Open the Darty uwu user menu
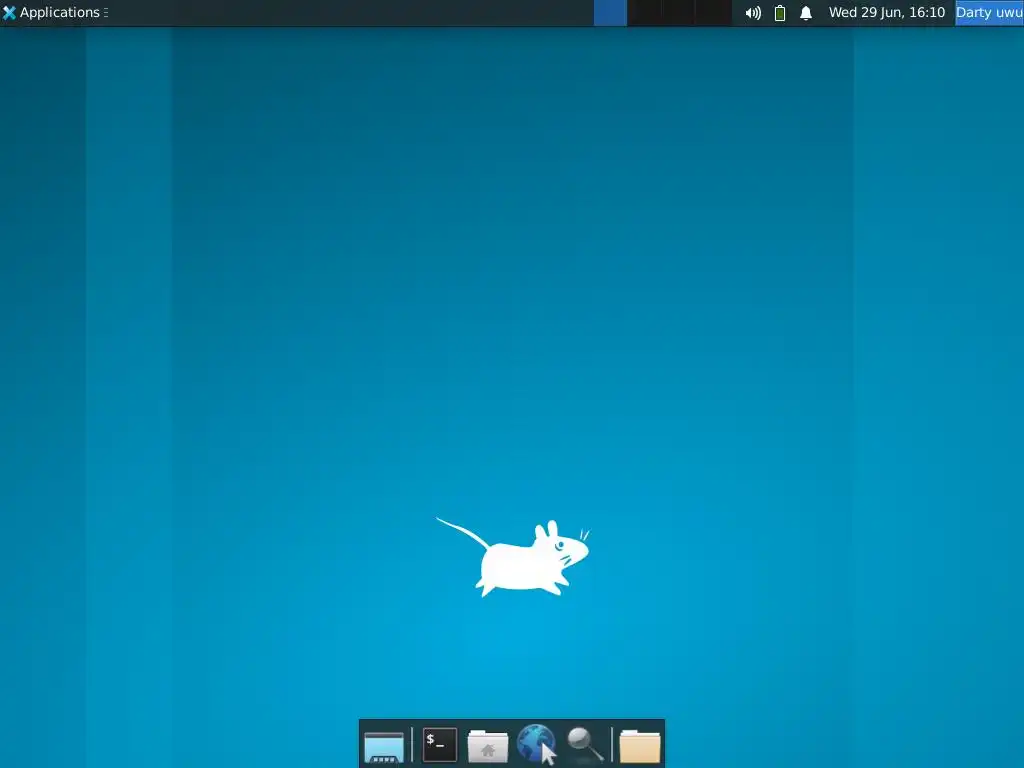The height and width of the screenshot is (768, 1024). point(989,12)
